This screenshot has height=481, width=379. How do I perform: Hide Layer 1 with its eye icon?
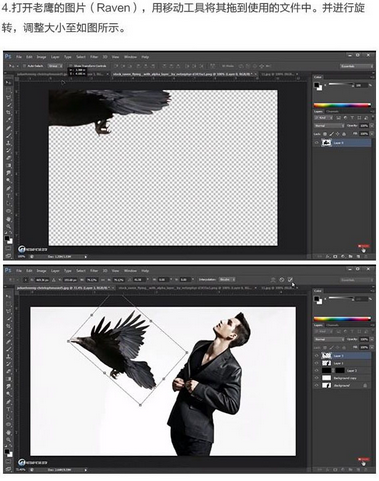pos(316,363)
